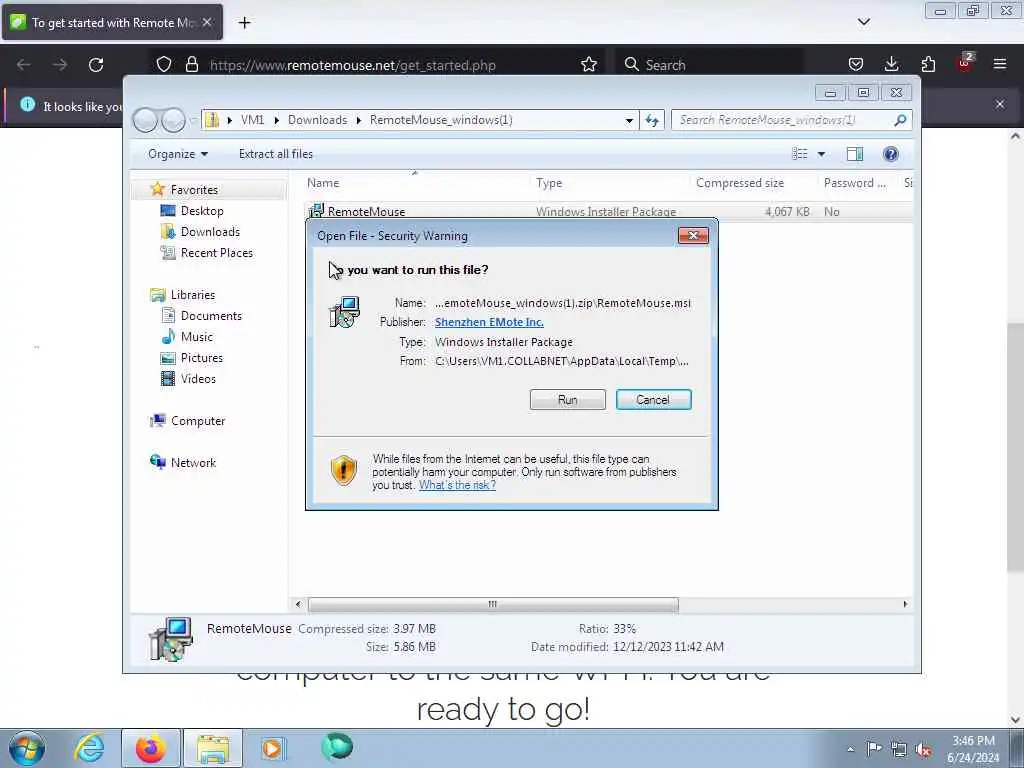Sort by Compressed size column header
The width and height of the screenshot is (1024, 768).
click(739, 183)
